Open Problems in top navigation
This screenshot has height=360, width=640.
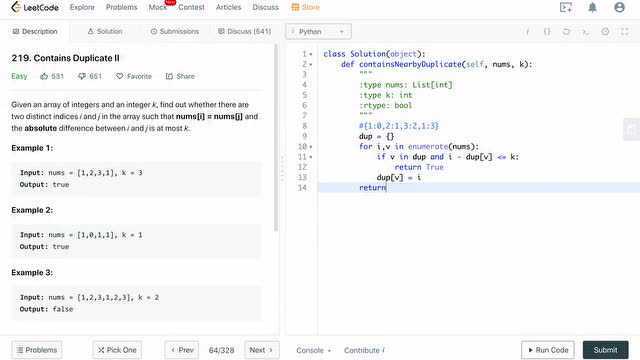[x=122, y=7]
